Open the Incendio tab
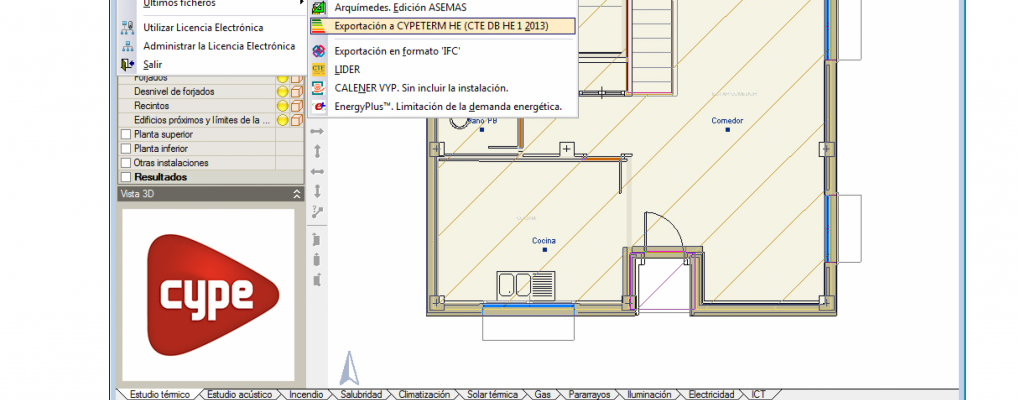 click(306, 394)
